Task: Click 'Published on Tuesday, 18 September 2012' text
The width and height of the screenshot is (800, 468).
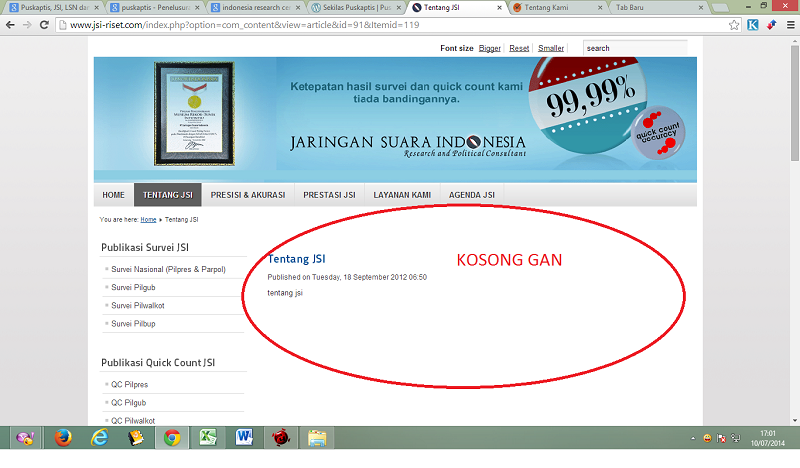Action: 347,277
